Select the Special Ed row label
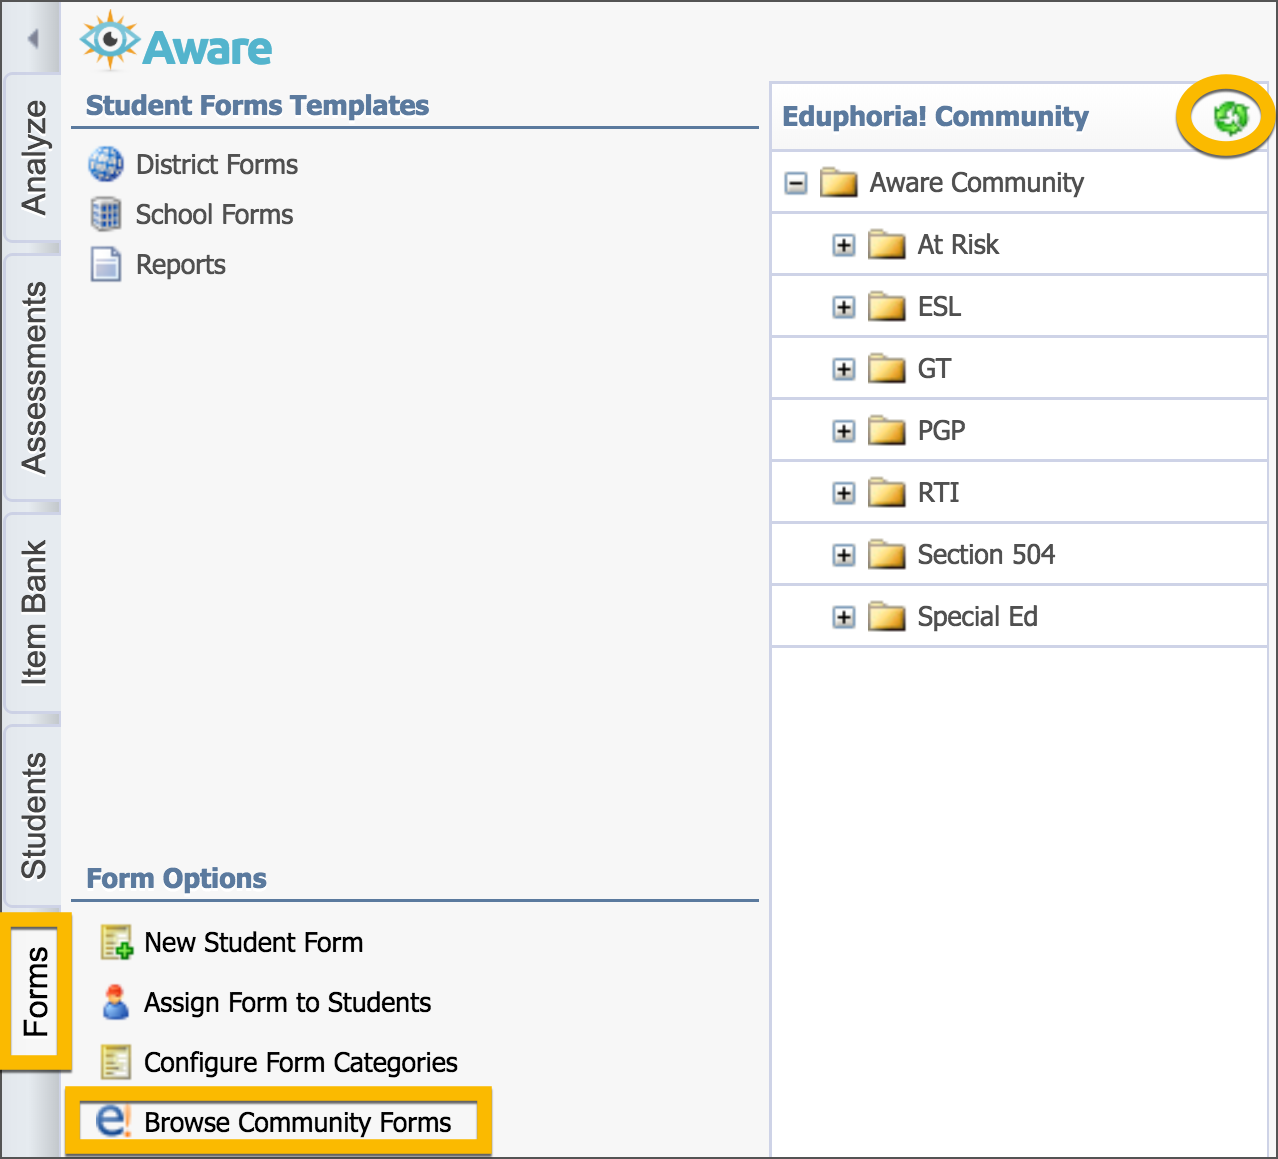This screenshot has height=1159, width=1278. pyautogui.click(x=977, y=617)
